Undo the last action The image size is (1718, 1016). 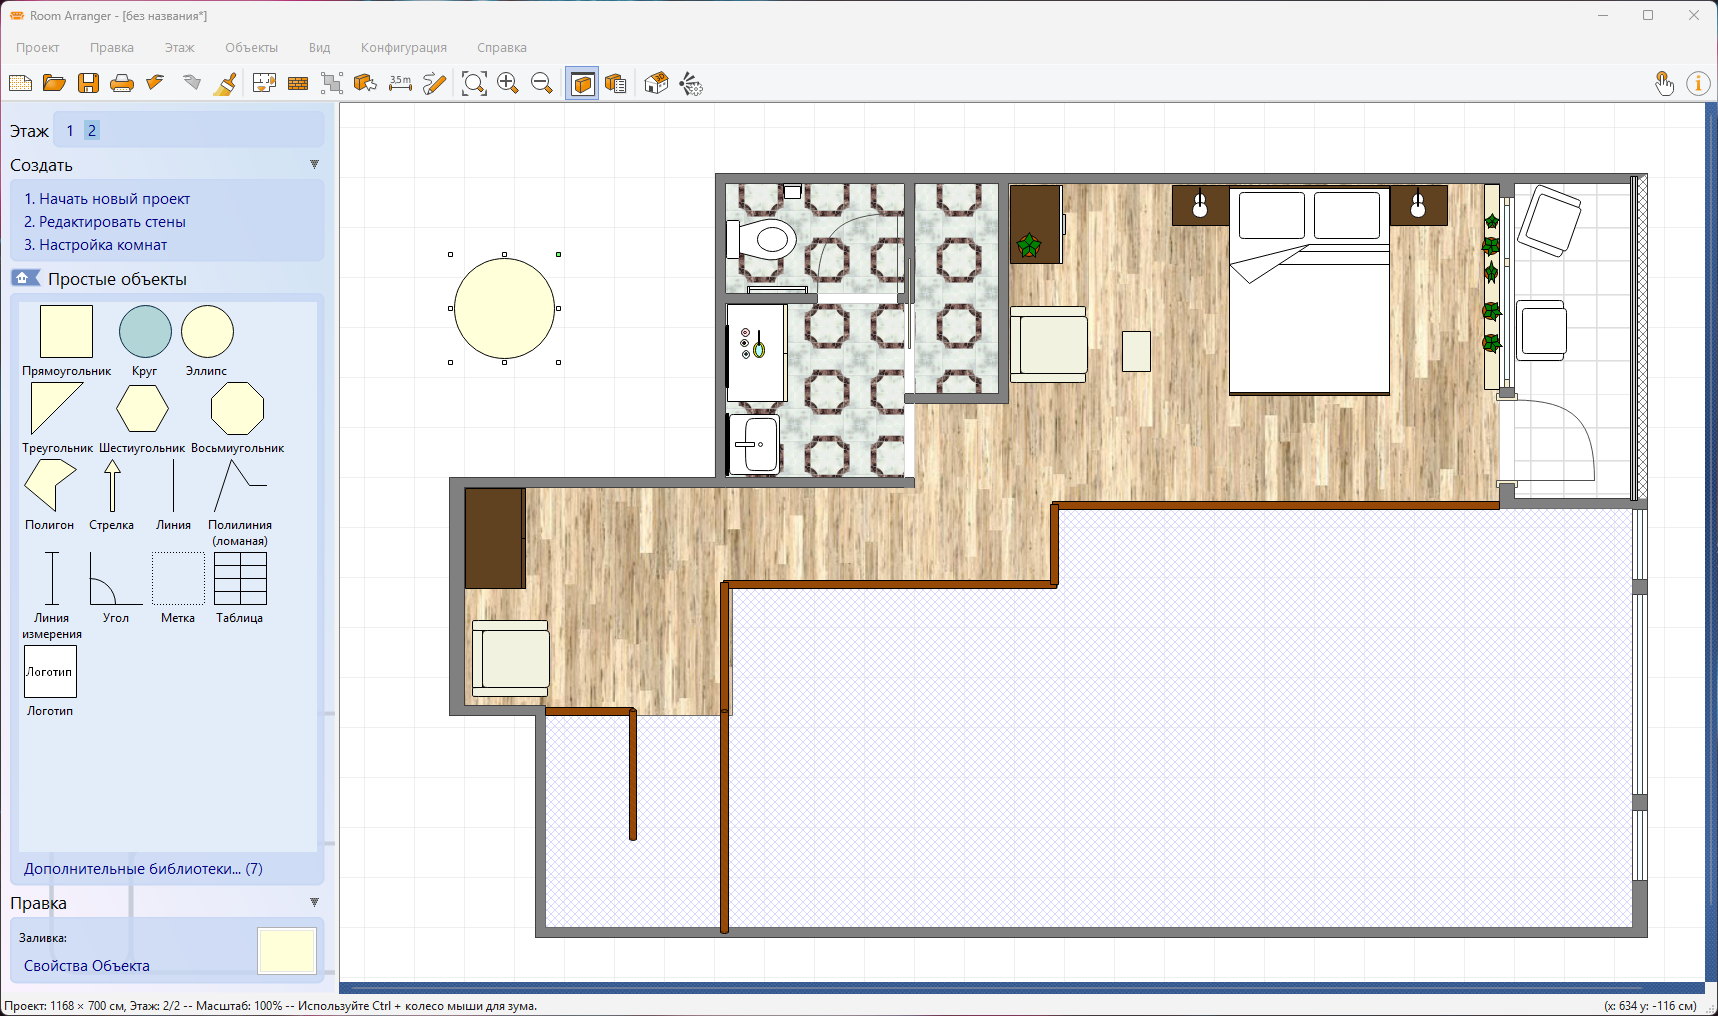click(x=155, y=83)
